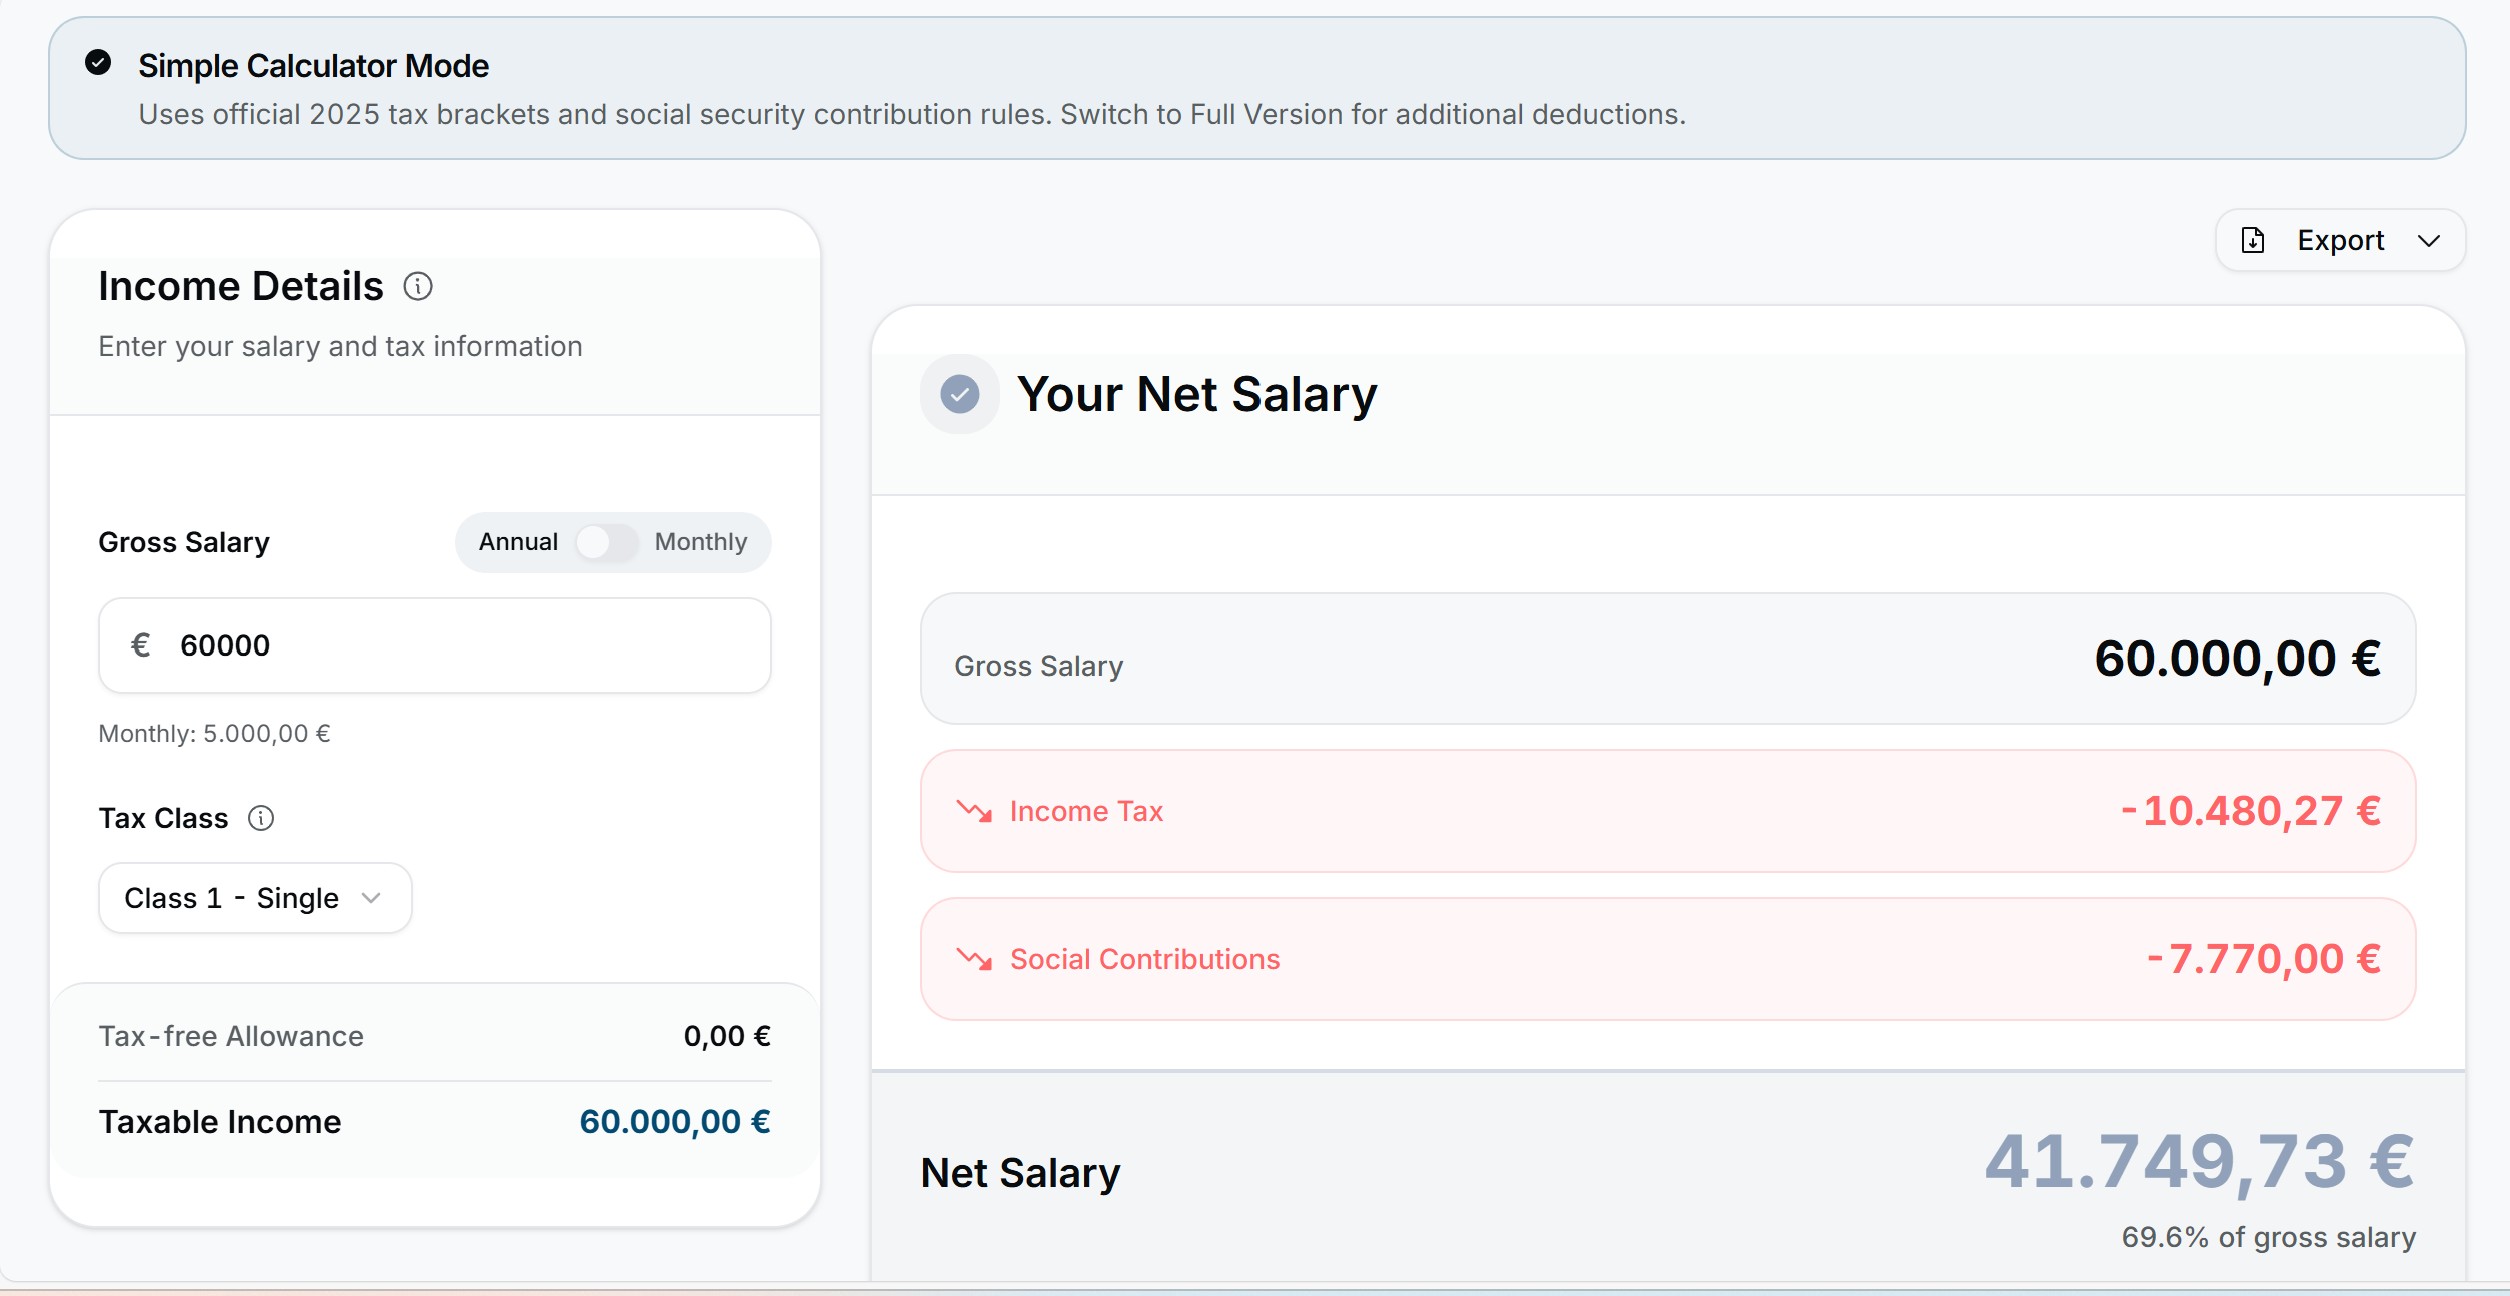Select the Monthly salary period label
This screenshot has height=1296, width=2510.
pyautogui.click(x=700, y=542)
